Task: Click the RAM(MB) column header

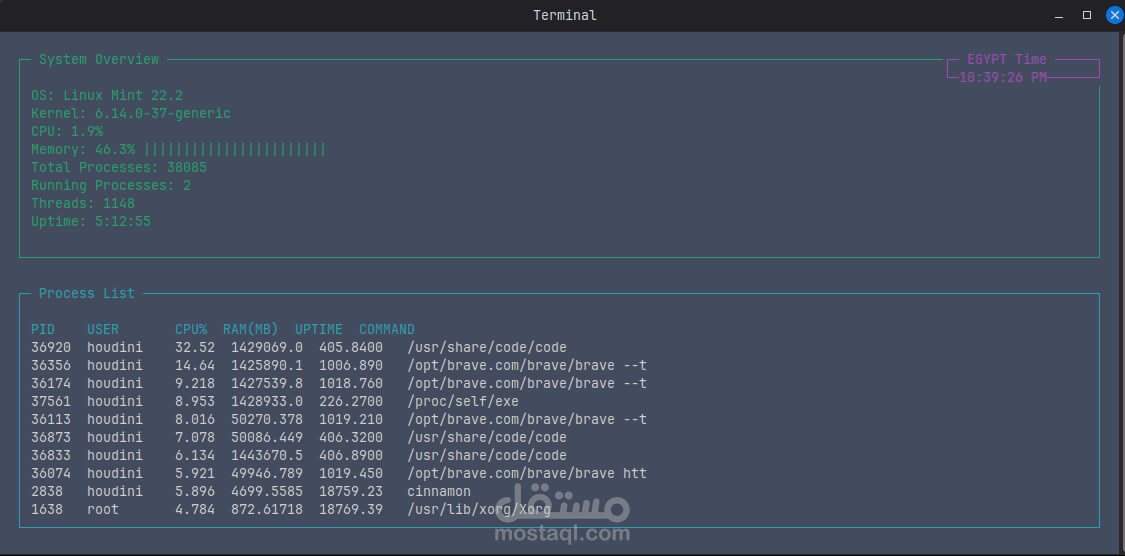Action: tap(251, 329)
